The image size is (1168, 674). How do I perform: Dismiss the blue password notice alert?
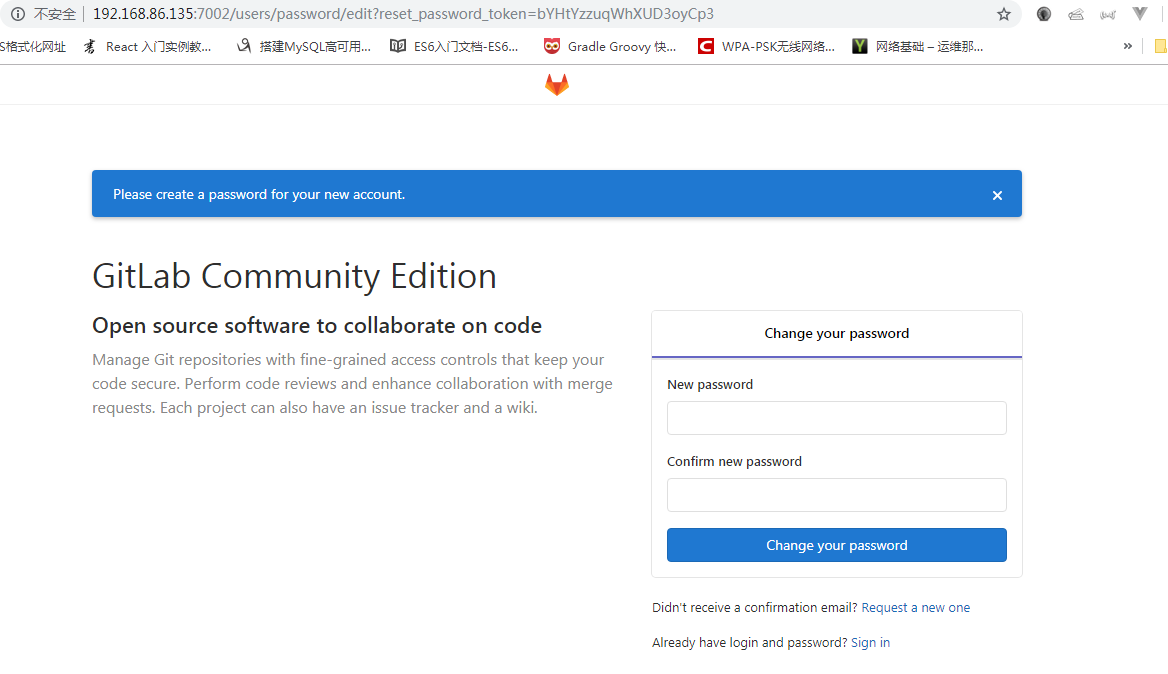[x=997, y=195]
